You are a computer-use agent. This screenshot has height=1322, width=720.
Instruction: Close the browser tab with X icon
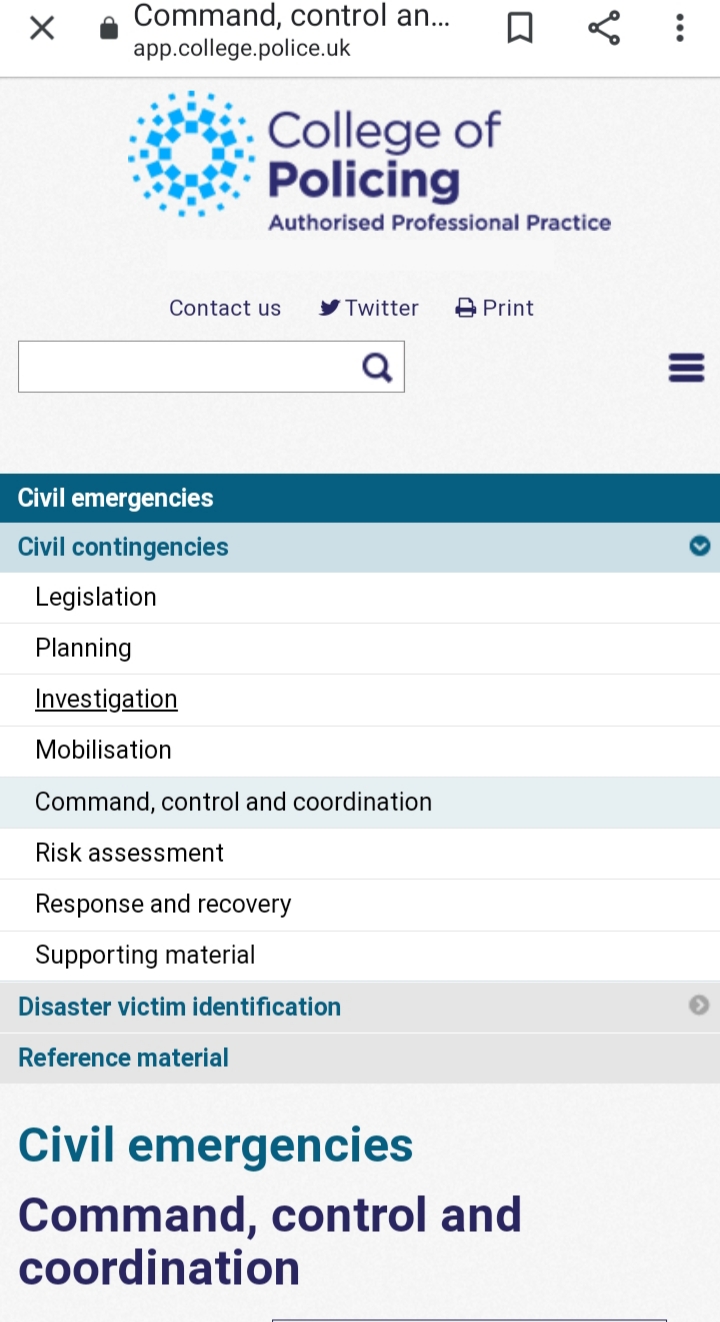pyautogui.click(x=42, y=28)
